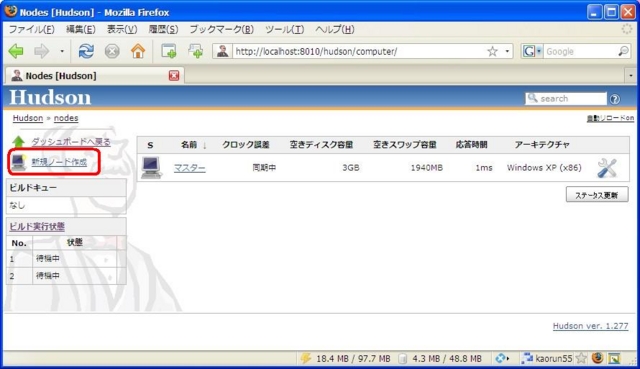Focus the Google search box
This screenshot has height=369, width=640.
(x=580, y=51)
